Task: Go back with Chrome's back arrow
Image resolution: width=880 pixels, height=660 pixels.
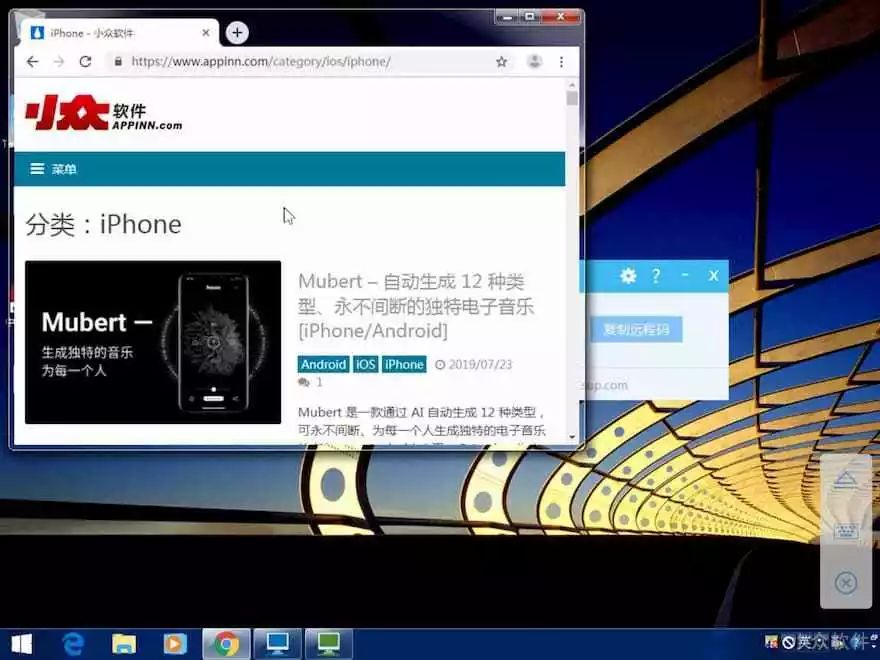Action: click(x=33, y=62)
